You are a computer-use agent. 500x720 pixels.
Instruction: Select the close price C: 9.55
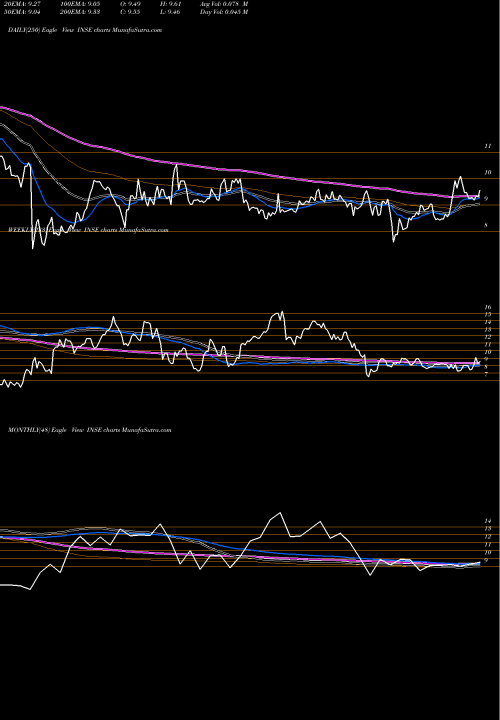(130, 12)
